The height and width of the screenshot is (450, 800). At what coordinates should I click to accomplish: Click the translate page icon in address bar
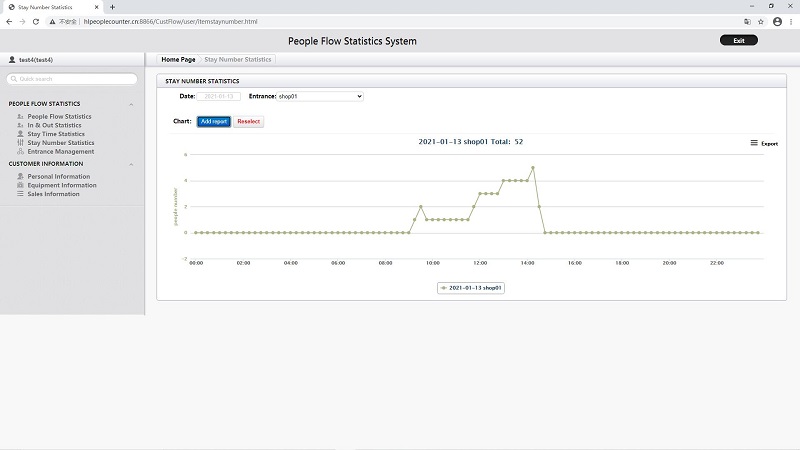[x=747, y=21]
